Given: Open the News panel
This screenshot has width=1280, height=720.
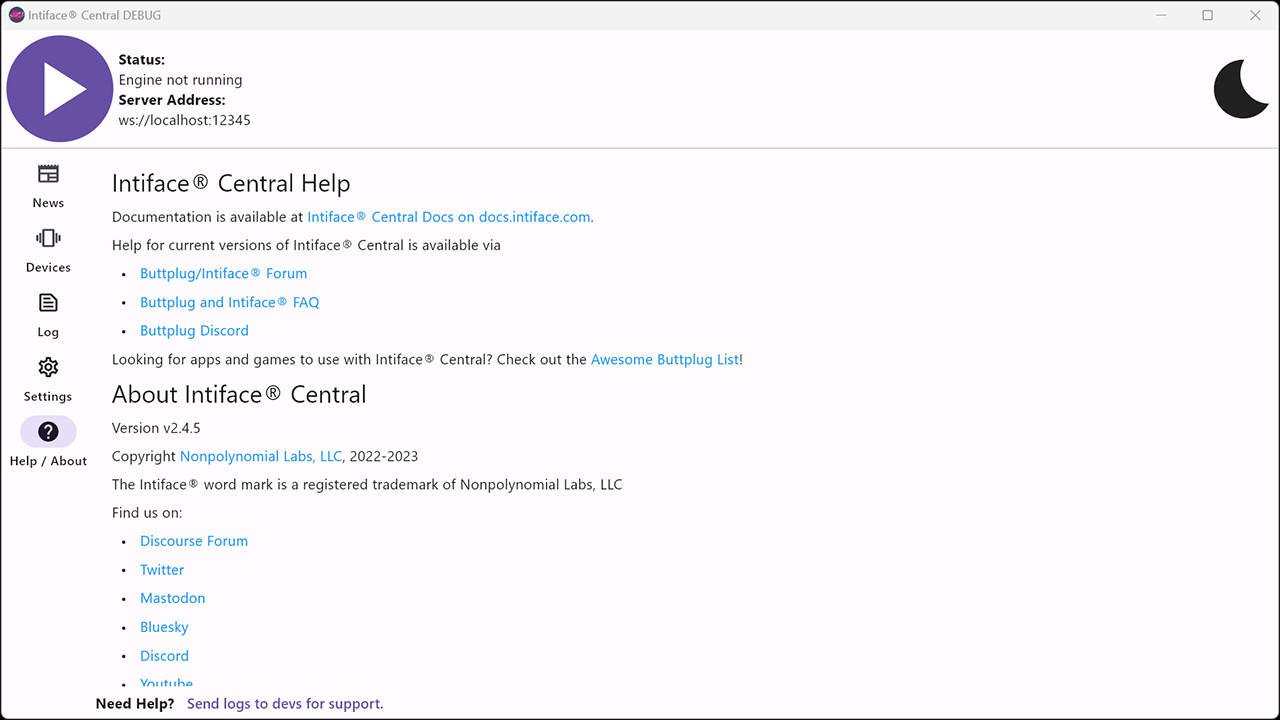Looking at the screenshot, I should pos(47,186).
